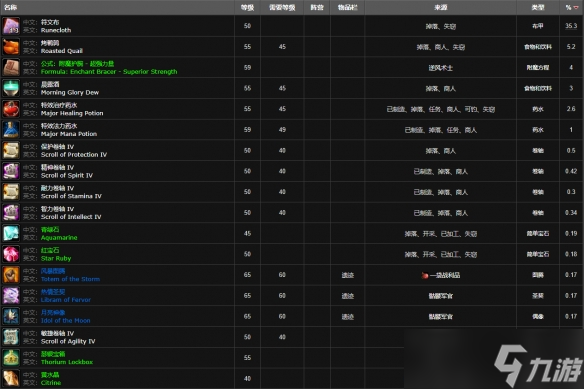584x389 pixels.
Task: Select the 0.42 drop rate for Scroll of Spirit
Action: click(x=571, y=171)
